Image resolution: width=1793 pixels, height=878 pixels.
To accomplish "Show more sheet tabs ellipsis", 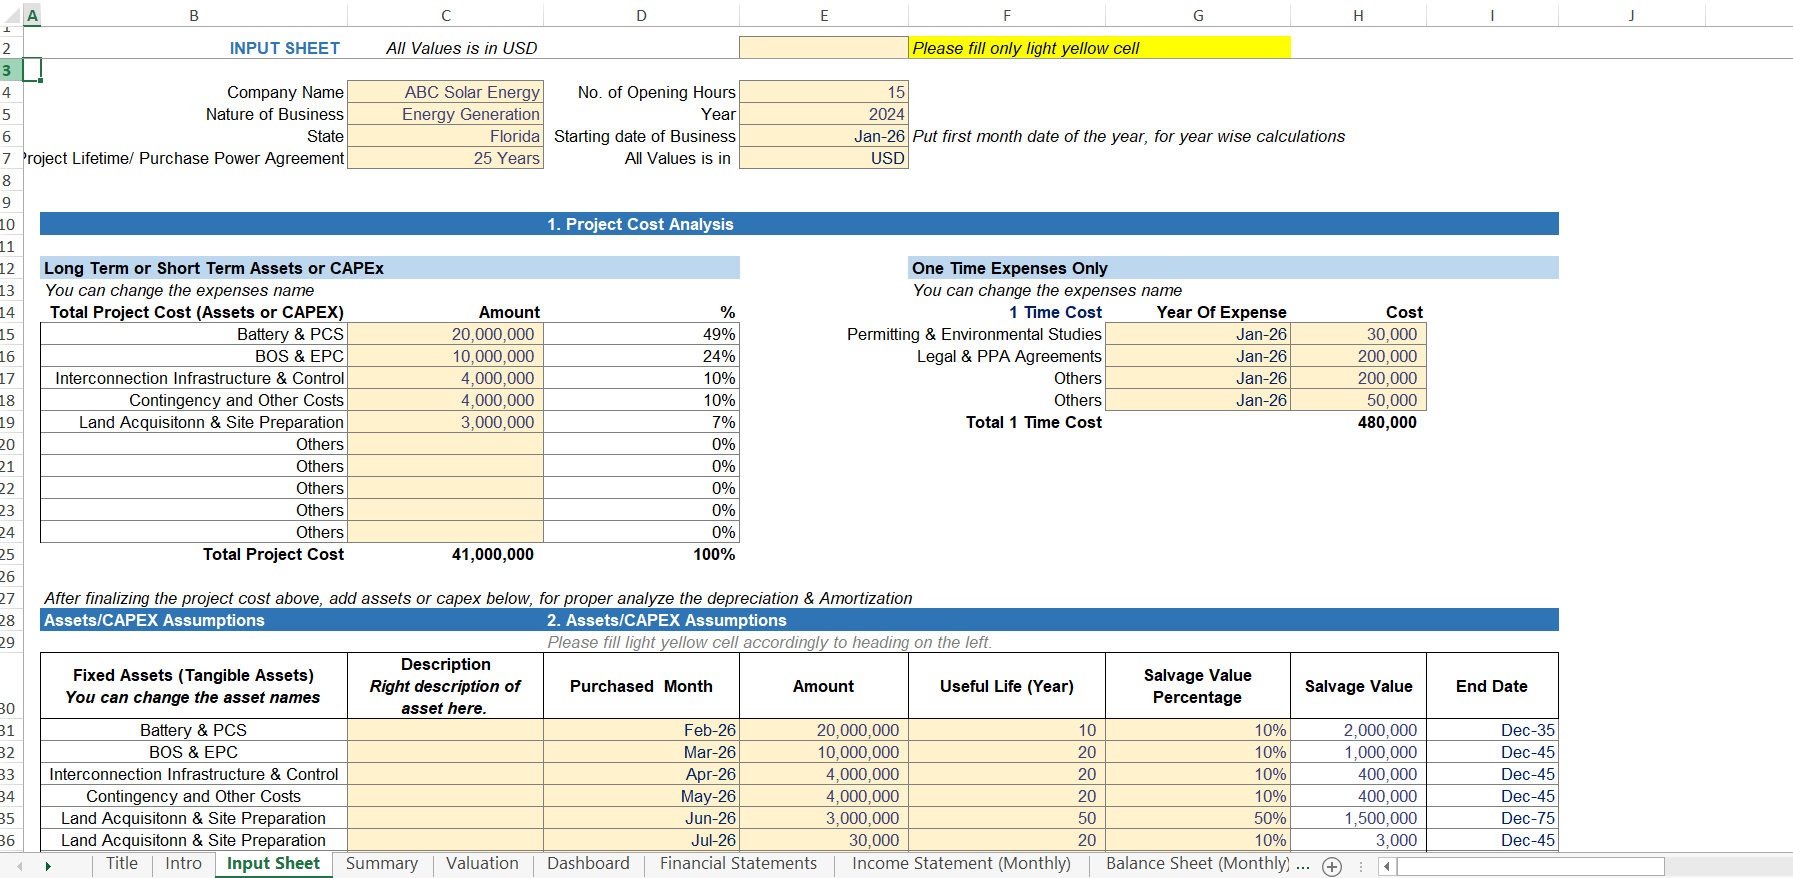I will pyautogui.click(x=1303, y=865).
